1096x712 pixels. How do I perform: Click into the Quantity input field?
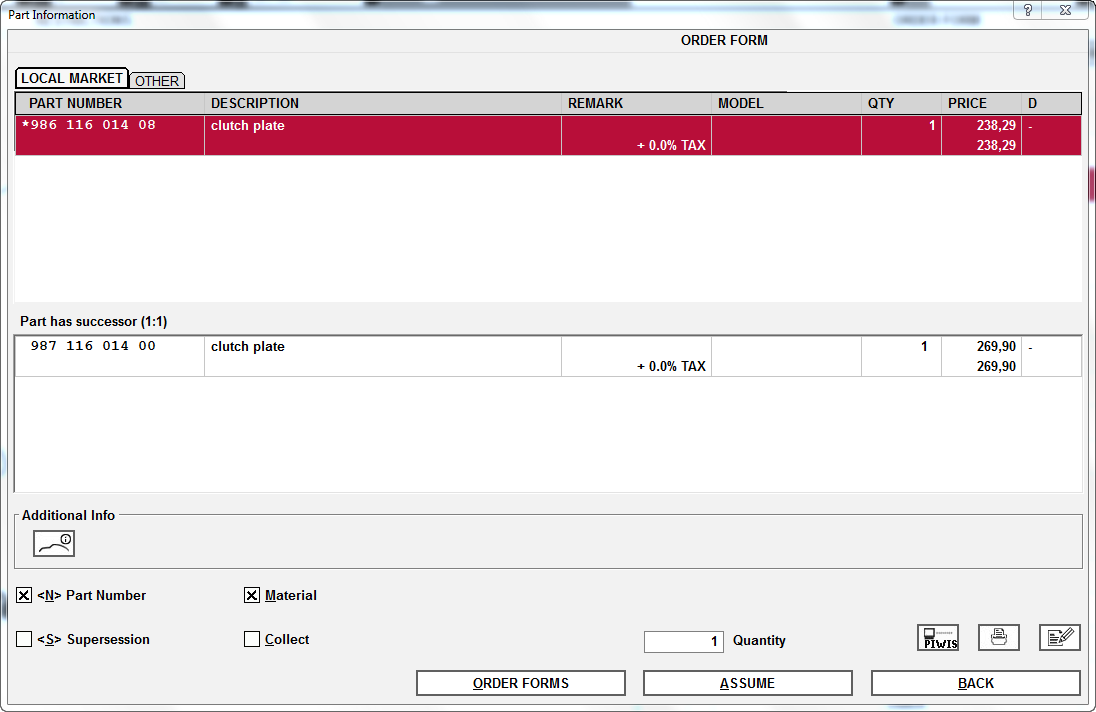[x=683, y=642]
